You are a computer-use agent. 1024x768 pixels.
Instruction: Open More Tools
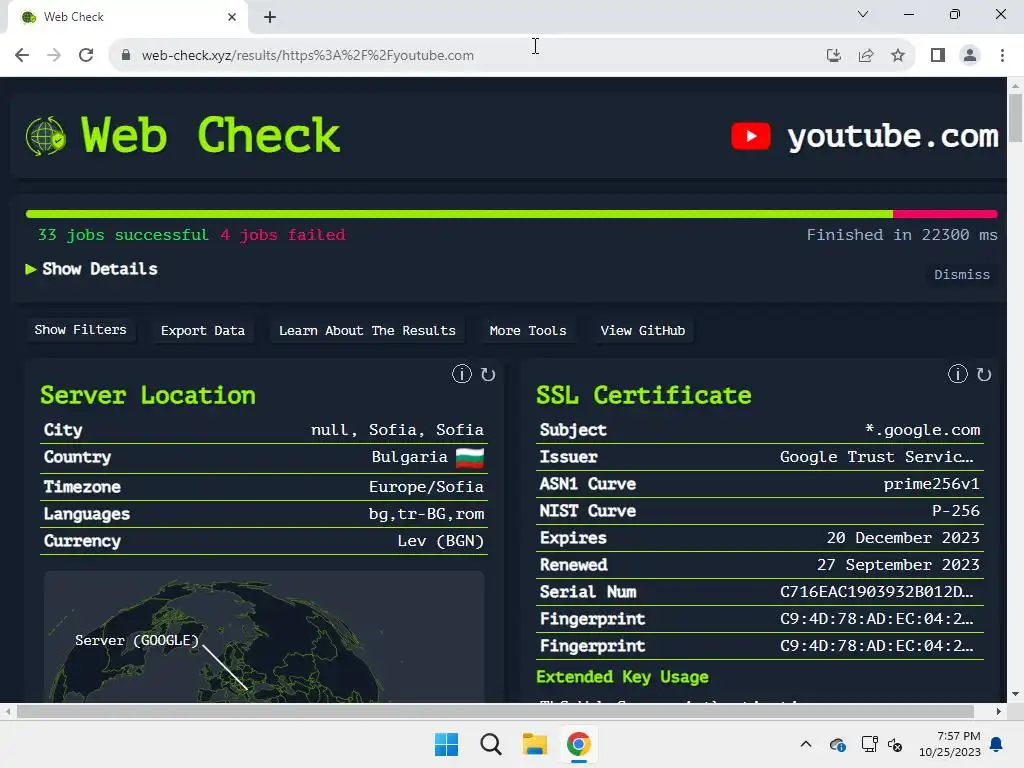[528, 330]
